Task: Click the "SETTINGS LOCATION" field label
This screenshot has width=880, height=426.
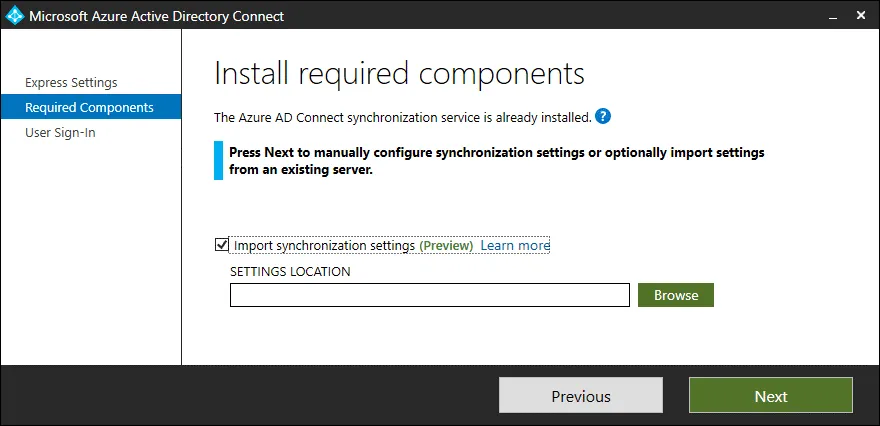Action: (x=290, y=271)
